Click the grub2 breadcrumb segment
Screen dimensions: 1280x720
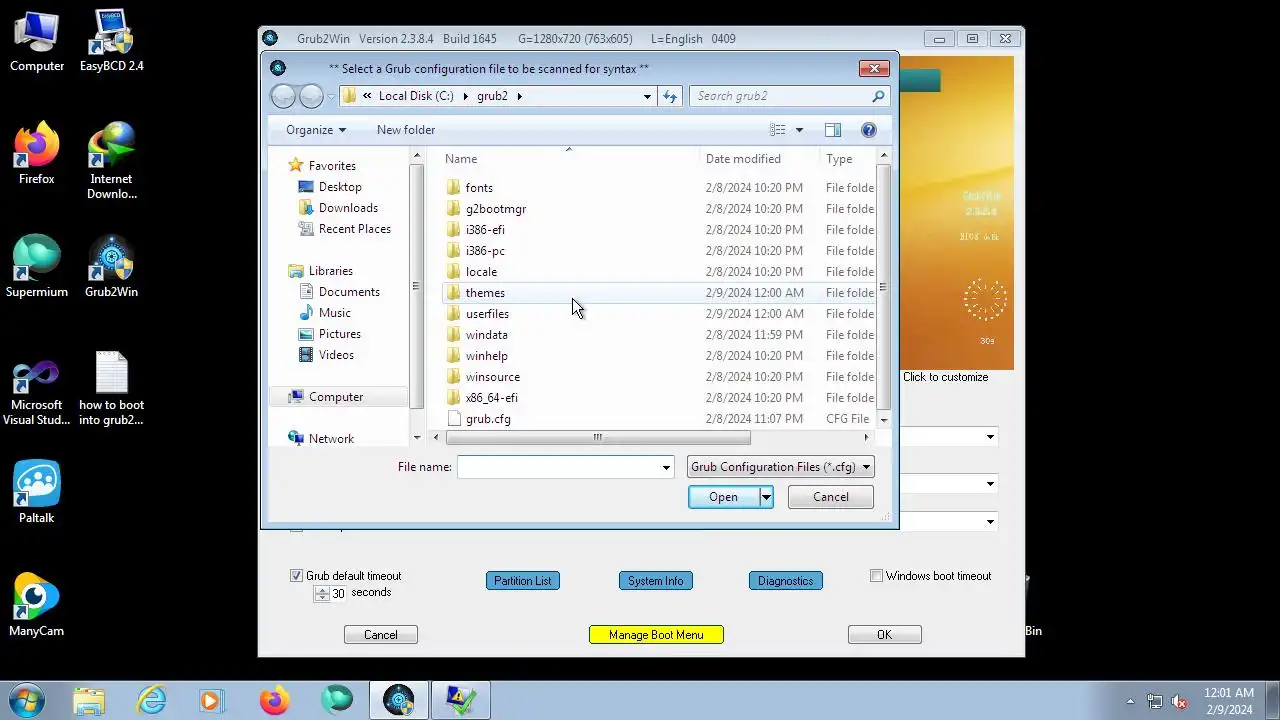pyautogui.click(x=492, y=96)
